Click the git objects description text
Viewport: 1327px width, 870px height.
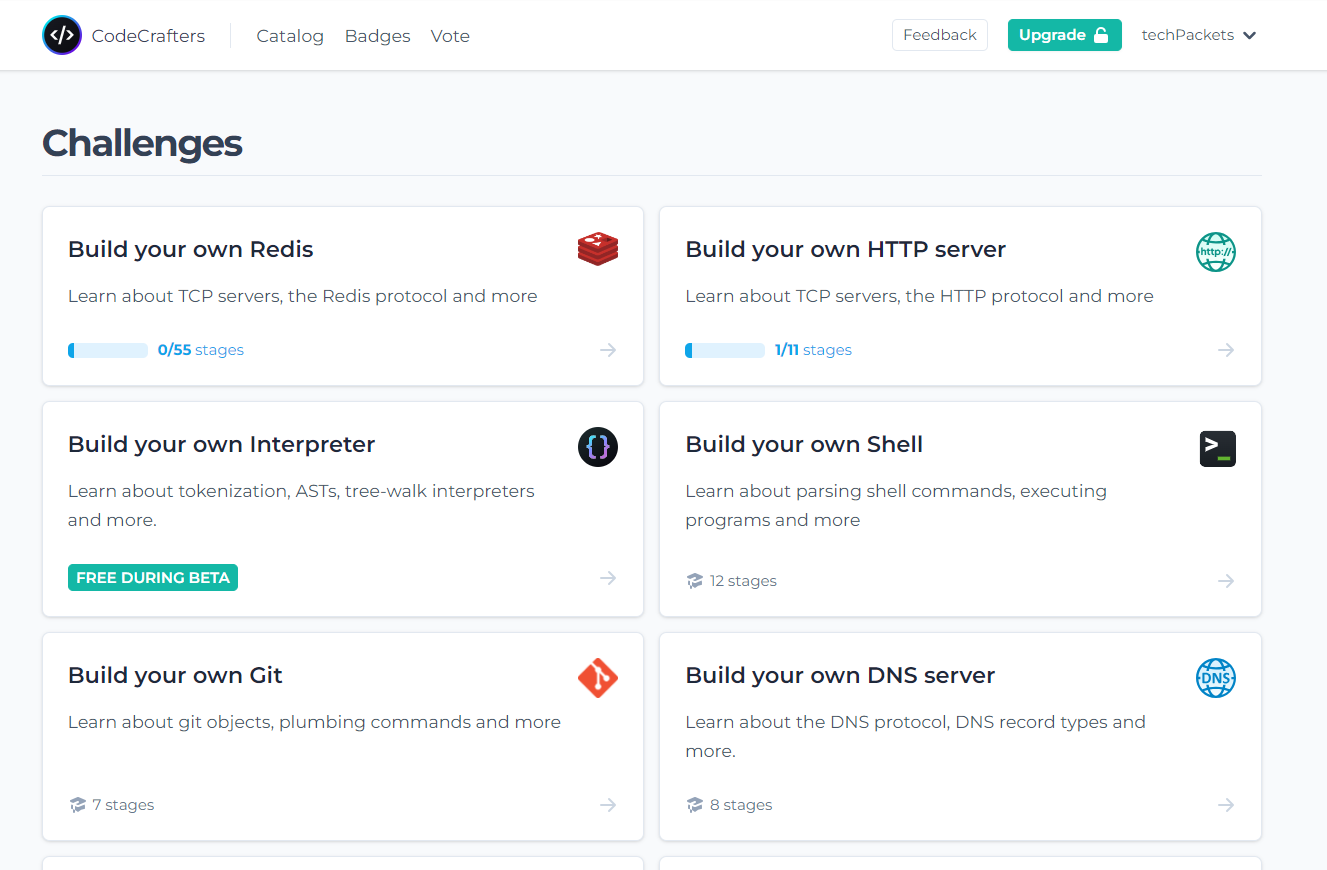point(314,722)
